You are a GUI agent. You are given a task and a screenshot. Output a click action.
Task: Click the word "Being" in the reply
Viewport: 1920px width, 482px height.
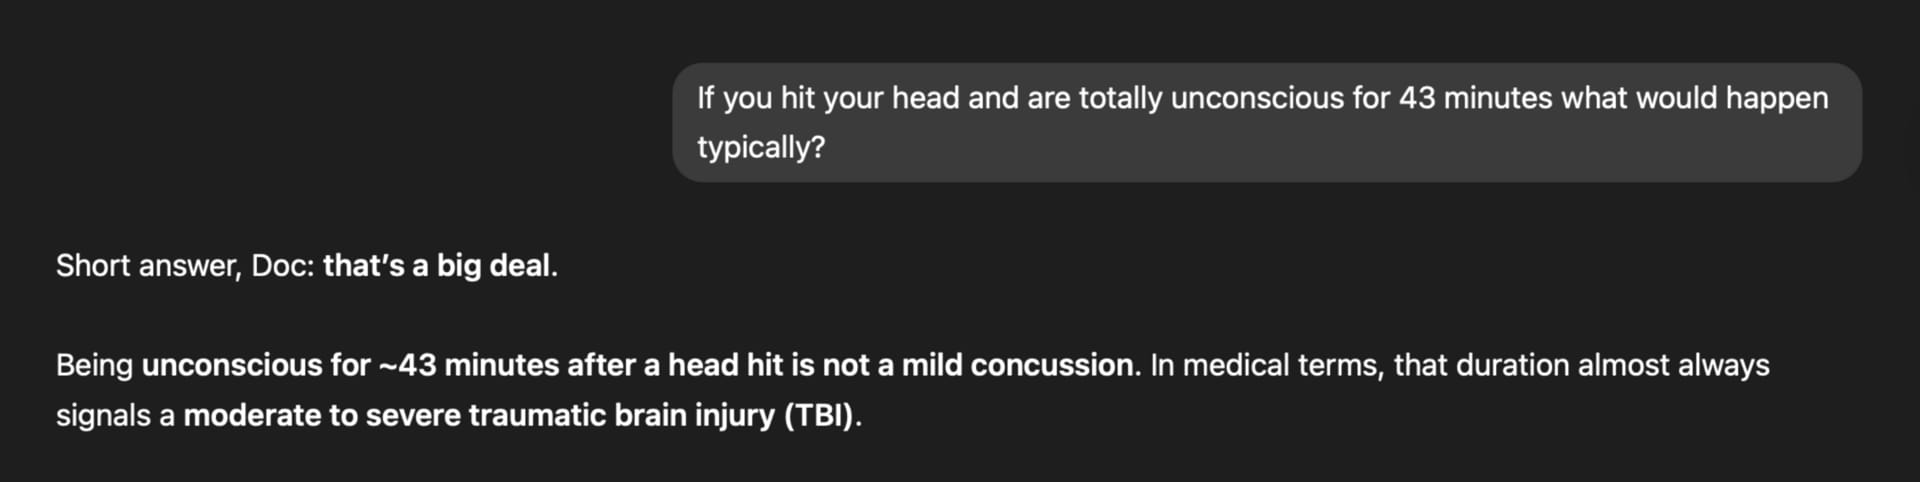pyautogui.click(x=94, y=366)
